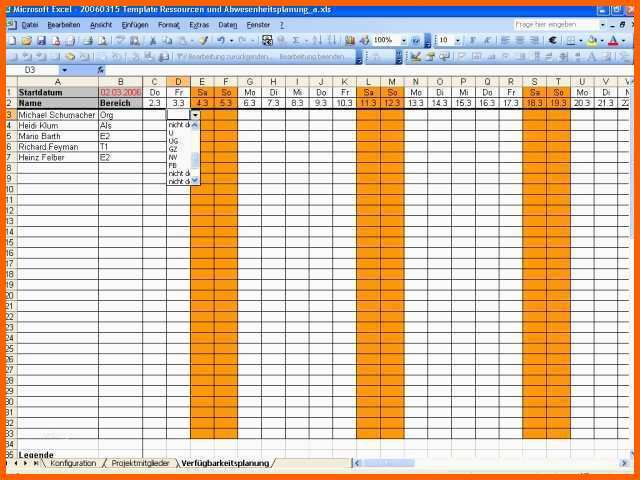Save the workbook via the floppy disk icon
Screen dimensions: 640x480
click(42, 40)
